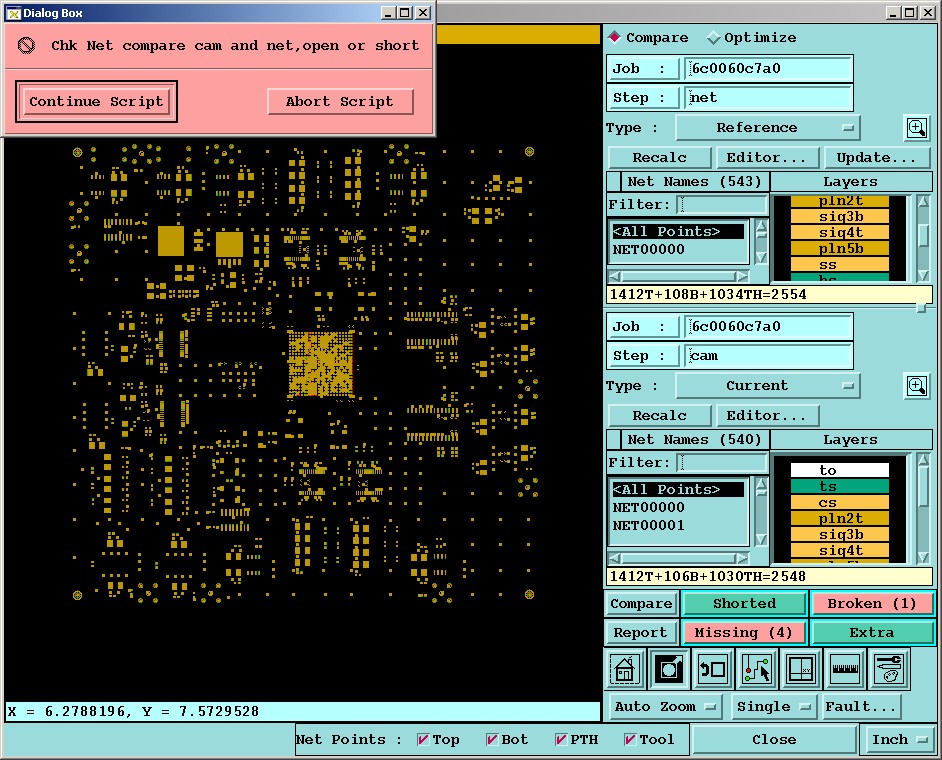Show Broken (1) results

(871, 603)
